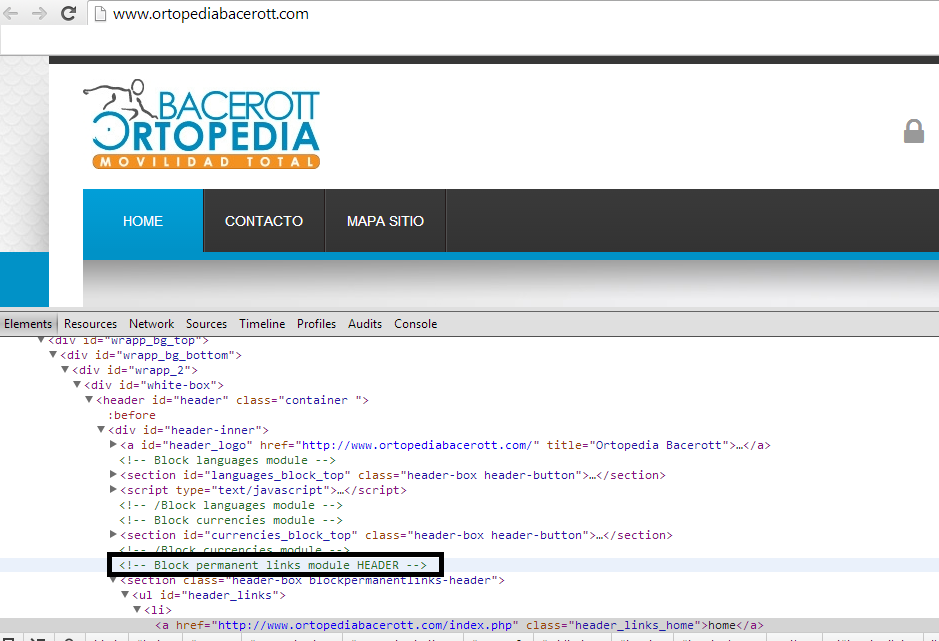Open the HOME navigation item
This screenshot has width=939, height=641.
(143, 221)
